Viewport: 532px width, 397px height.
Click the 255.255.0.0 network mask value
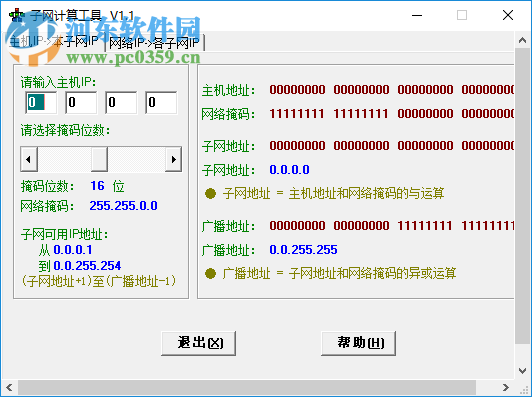pos(124,206)
